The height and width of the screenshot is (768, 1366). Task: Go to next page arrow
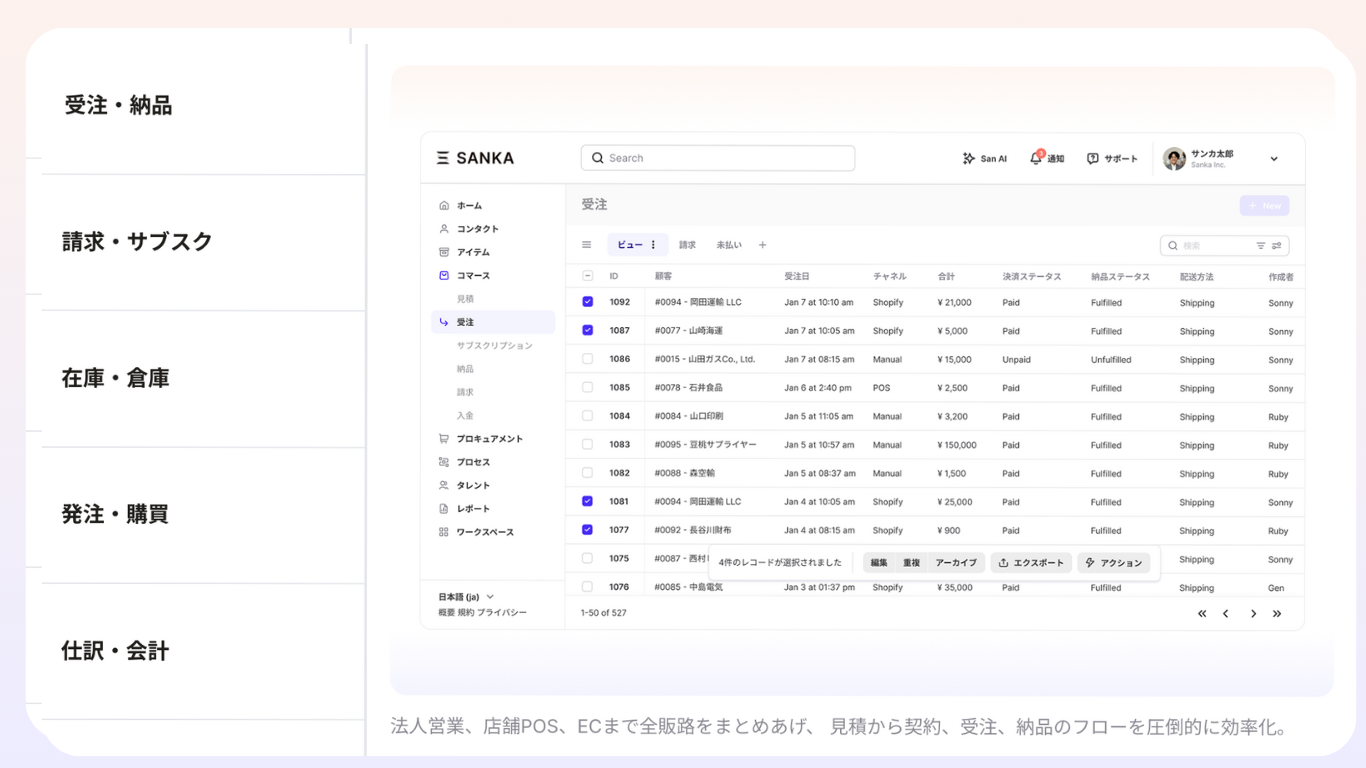1253,614
